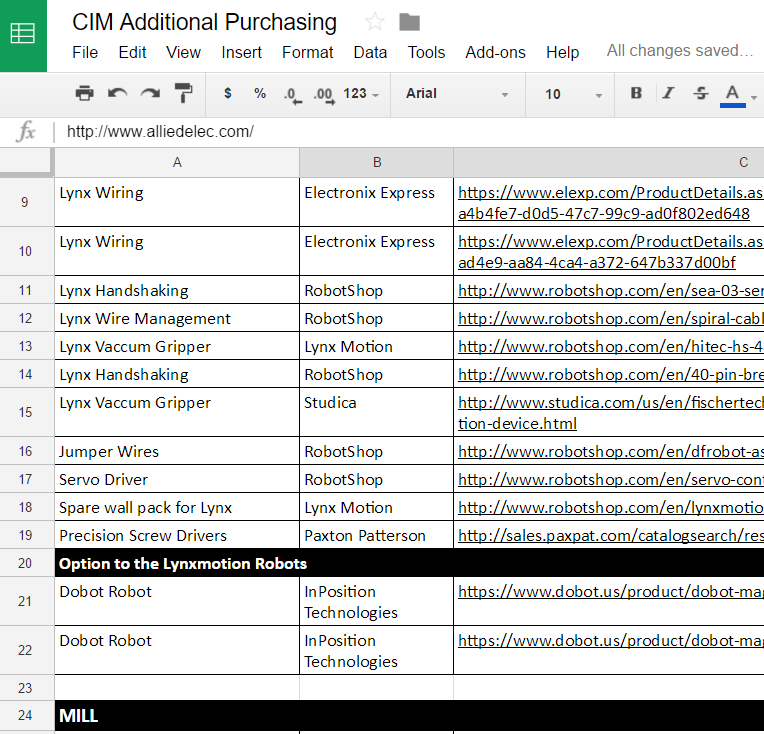Select the Dobot Robot cell in row 22

point(177,650)
